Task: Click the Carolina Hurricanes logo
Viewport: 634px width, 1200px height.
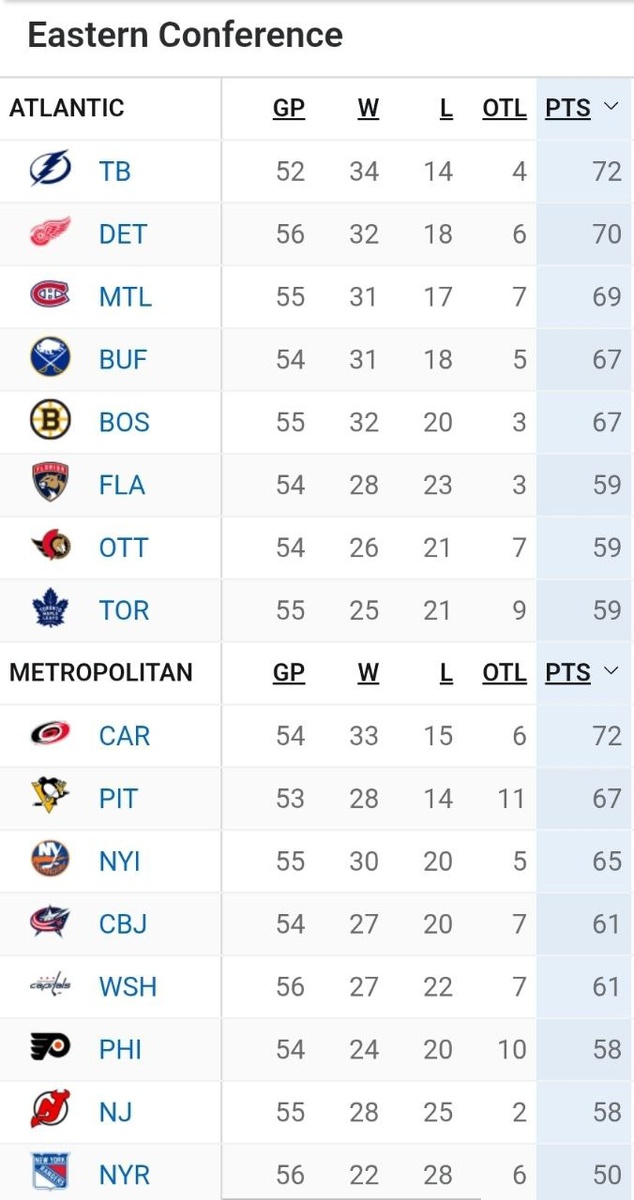Action: [50, 735]
